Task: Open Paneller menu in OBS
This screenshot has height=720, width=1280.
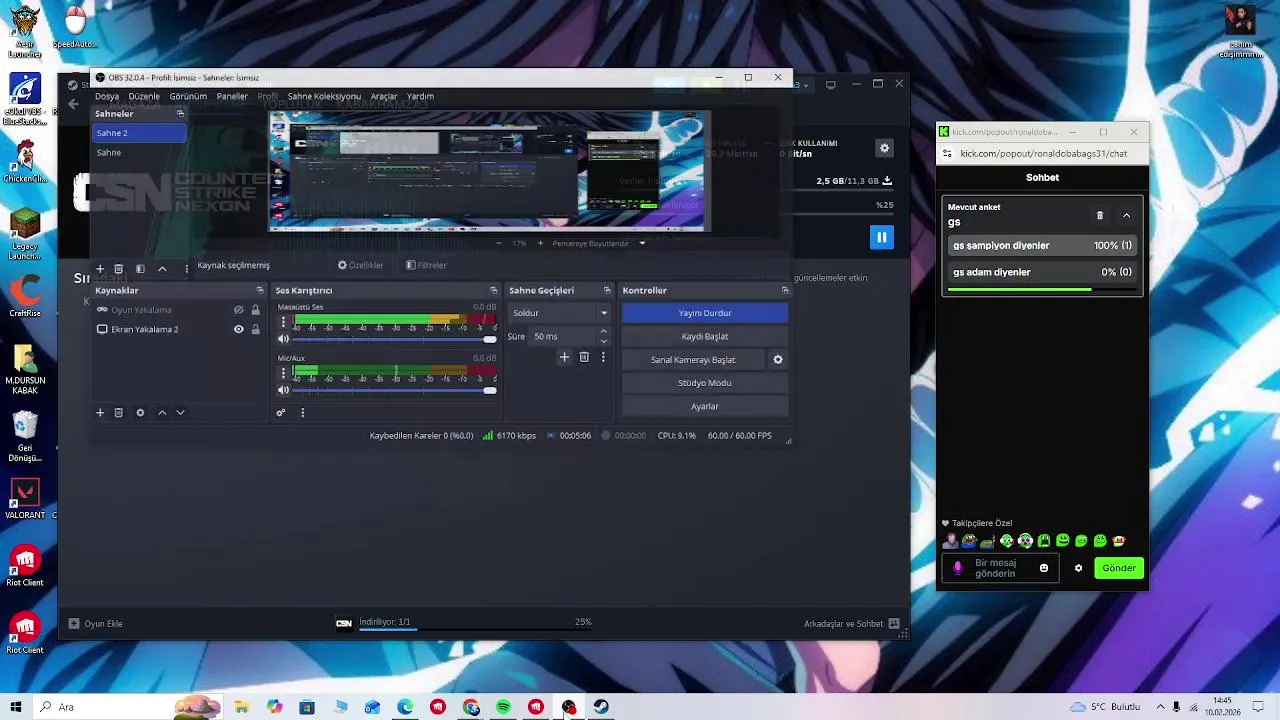Action: (232, 96)
